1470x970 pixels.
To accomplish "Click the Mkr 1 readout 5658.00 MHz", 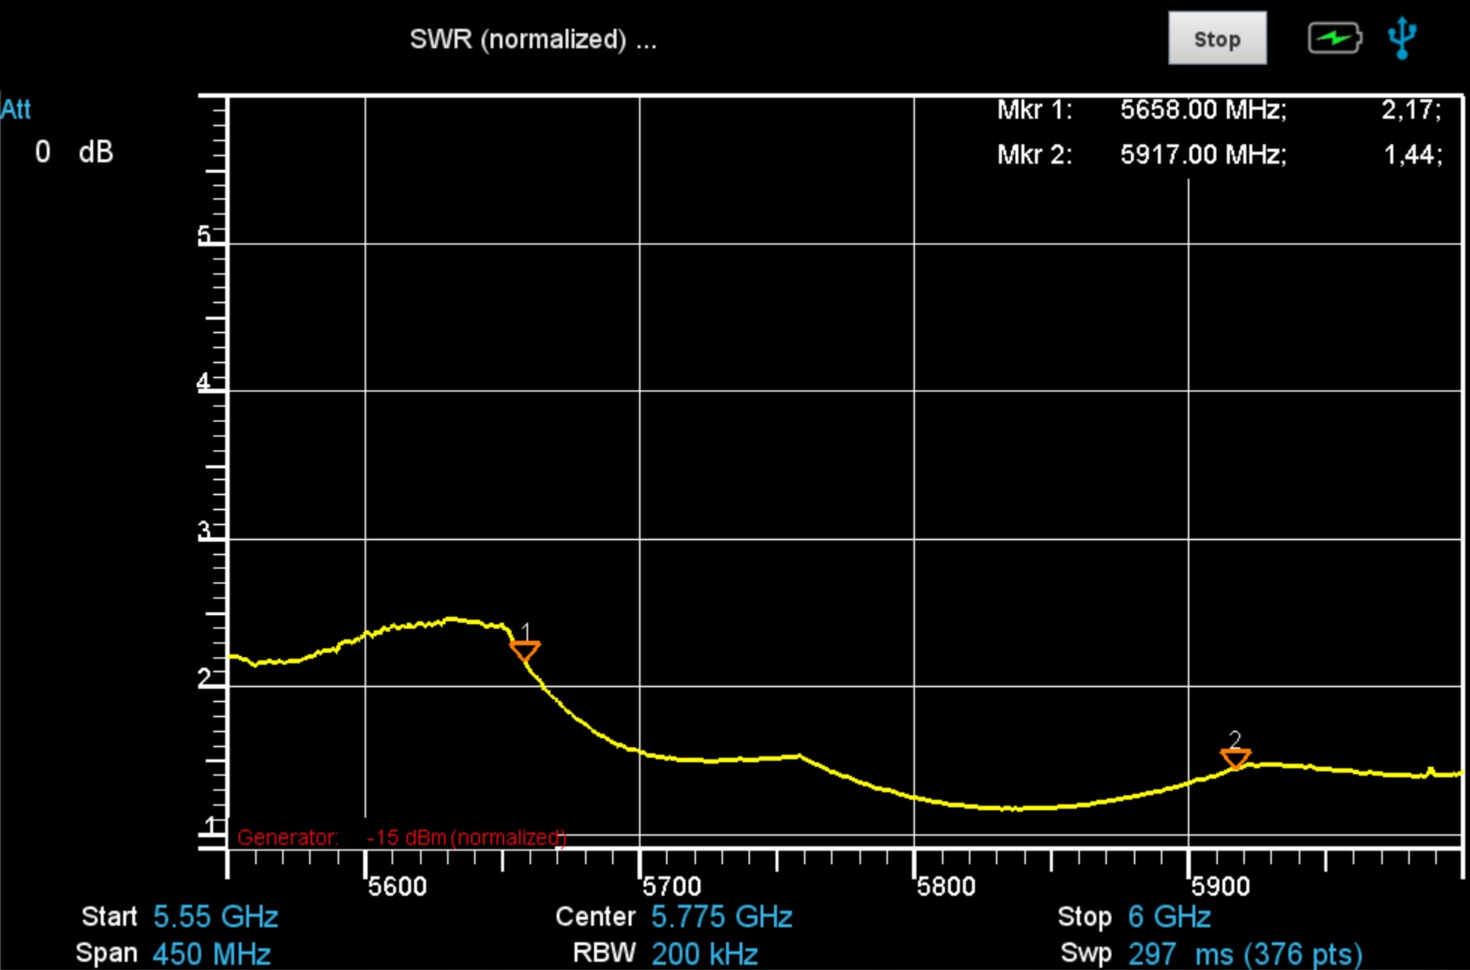I will coord(1202,110).
